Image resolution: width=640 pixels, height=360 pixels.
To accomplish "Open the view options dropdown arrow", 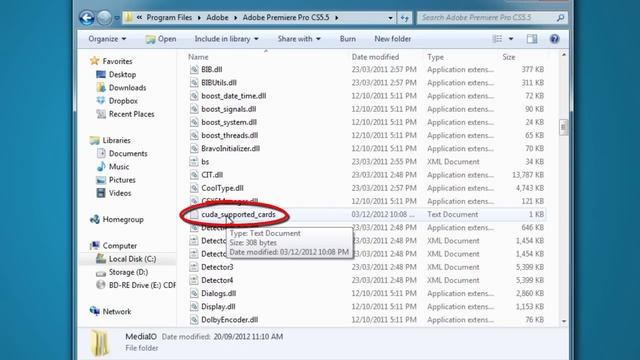I will tap(511, 39).
